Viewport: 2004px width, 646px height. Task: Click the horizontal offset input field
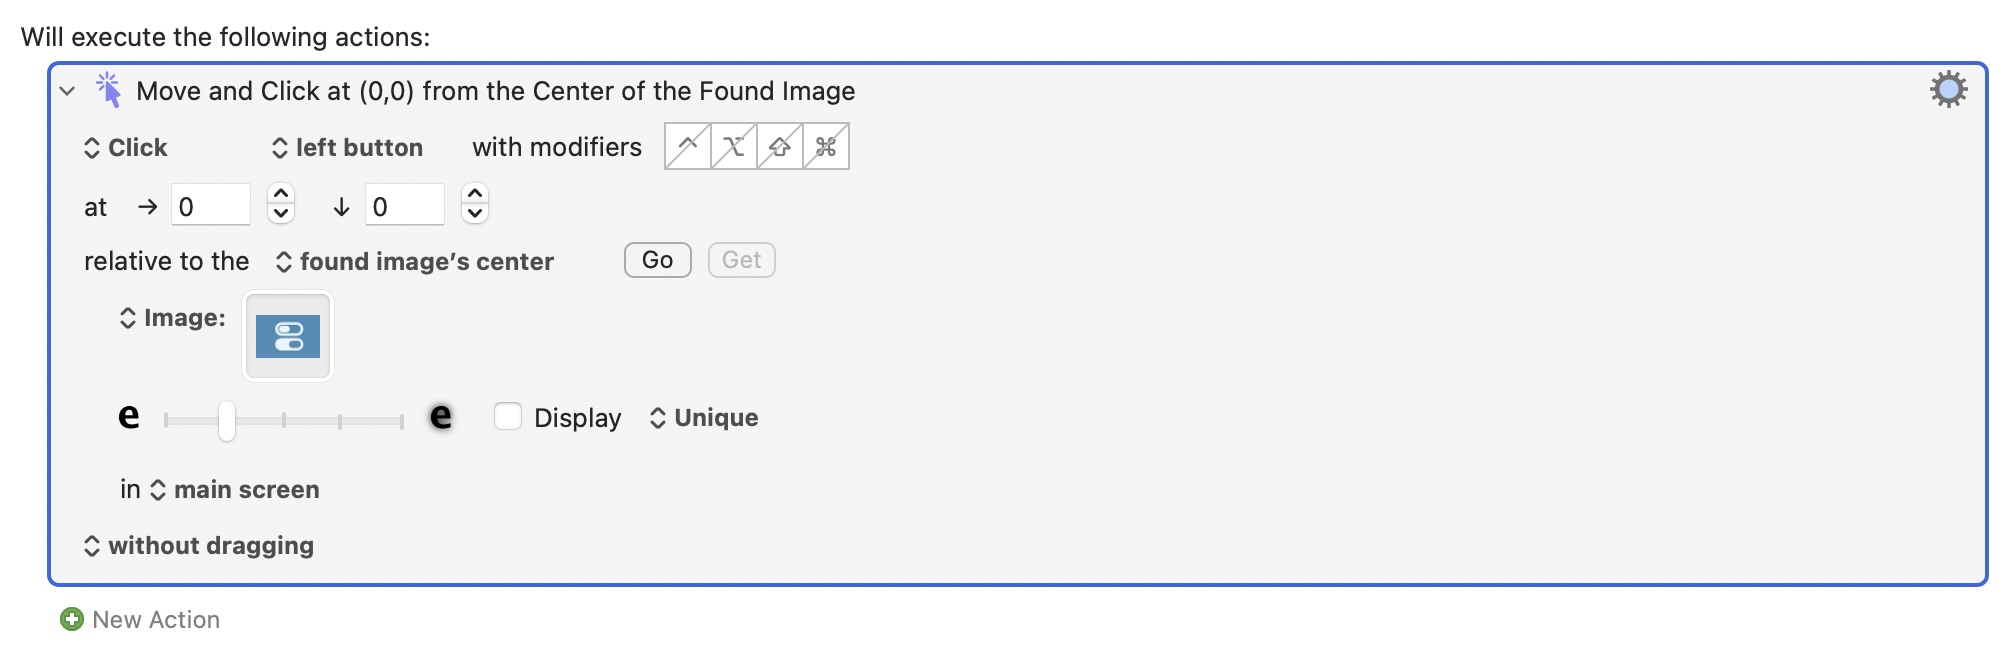click(210, 206)
